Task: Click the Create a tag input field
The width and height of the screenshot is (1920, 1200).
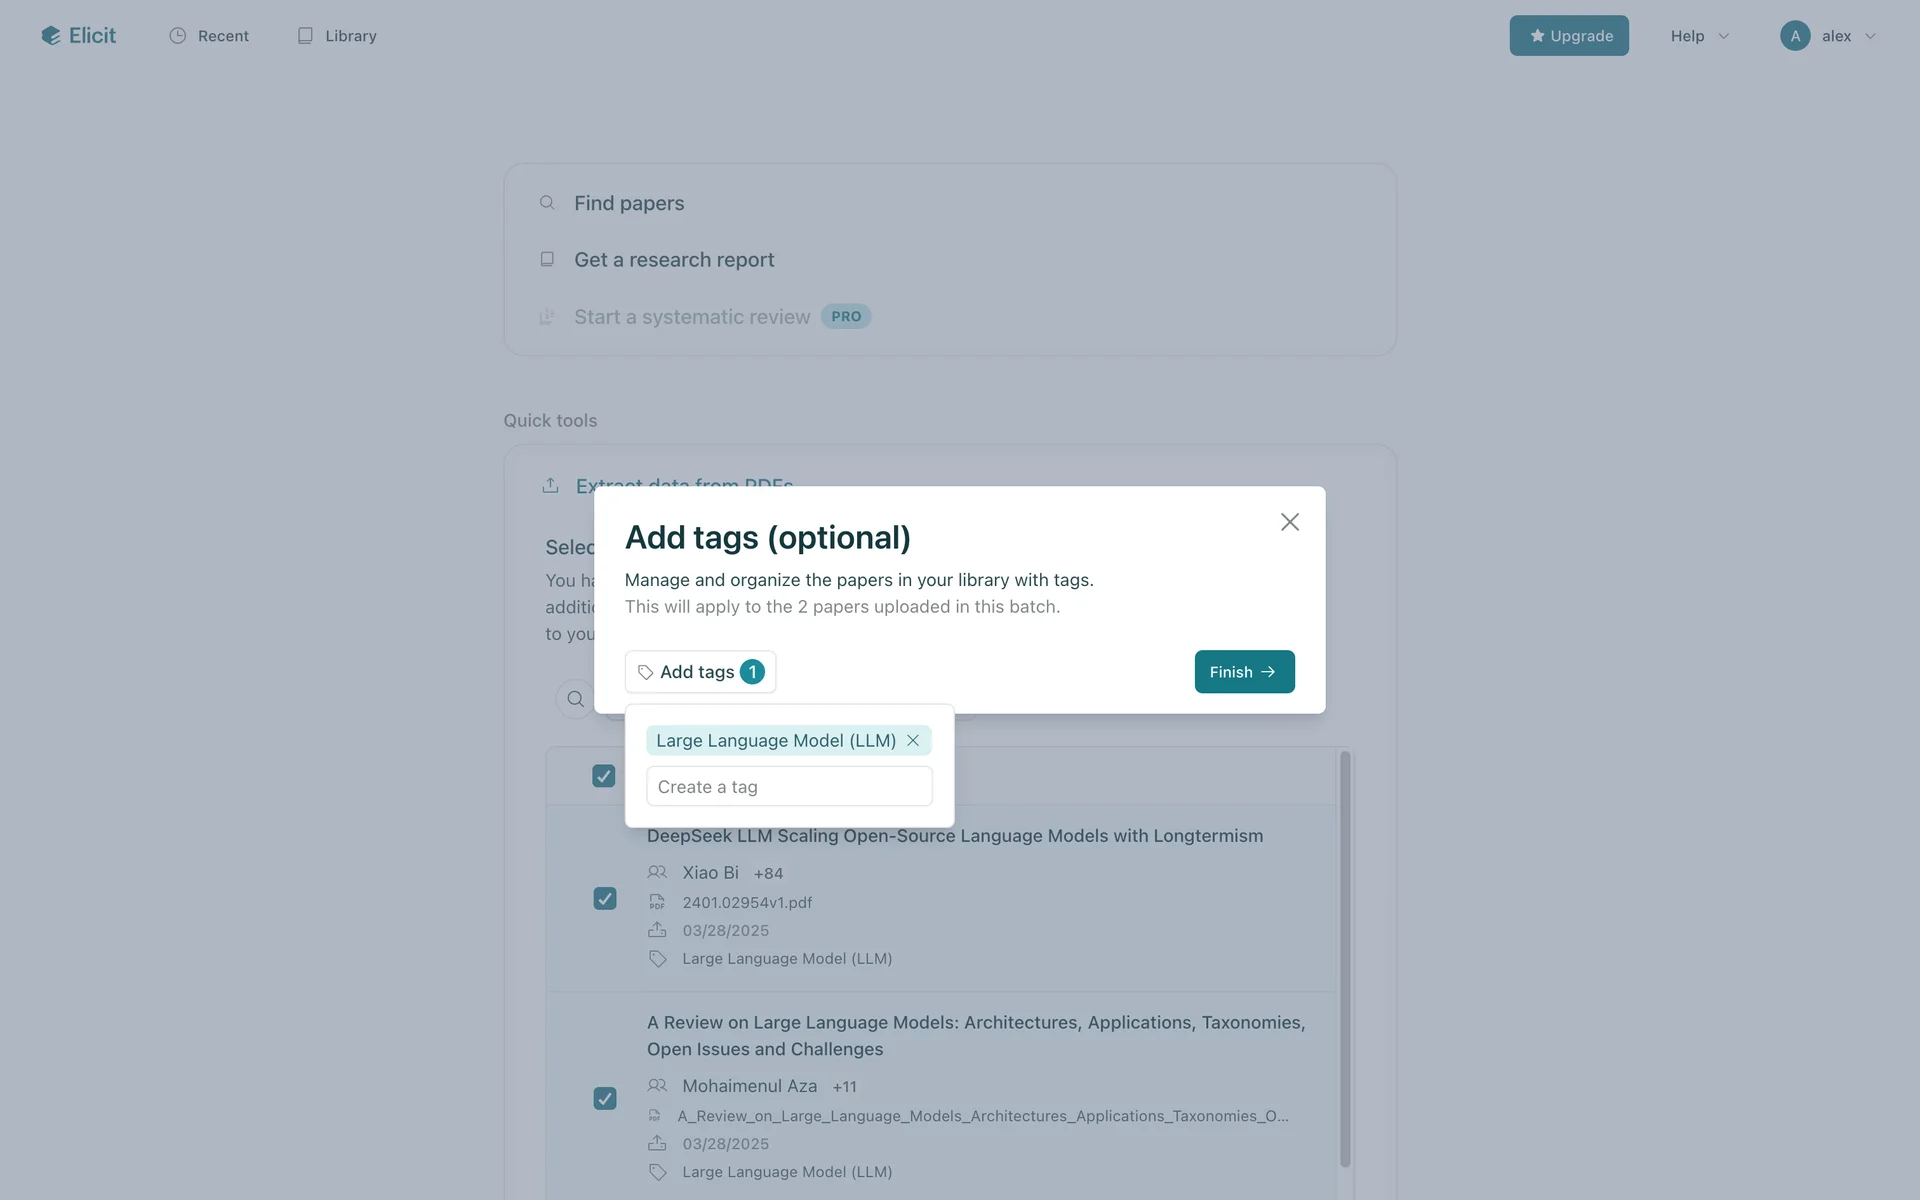Action: coord(789,787)
